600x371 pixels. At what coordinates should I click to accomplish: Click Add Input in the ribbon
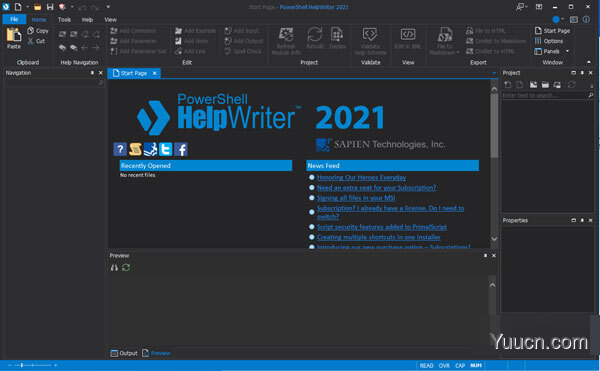point(242,31)
